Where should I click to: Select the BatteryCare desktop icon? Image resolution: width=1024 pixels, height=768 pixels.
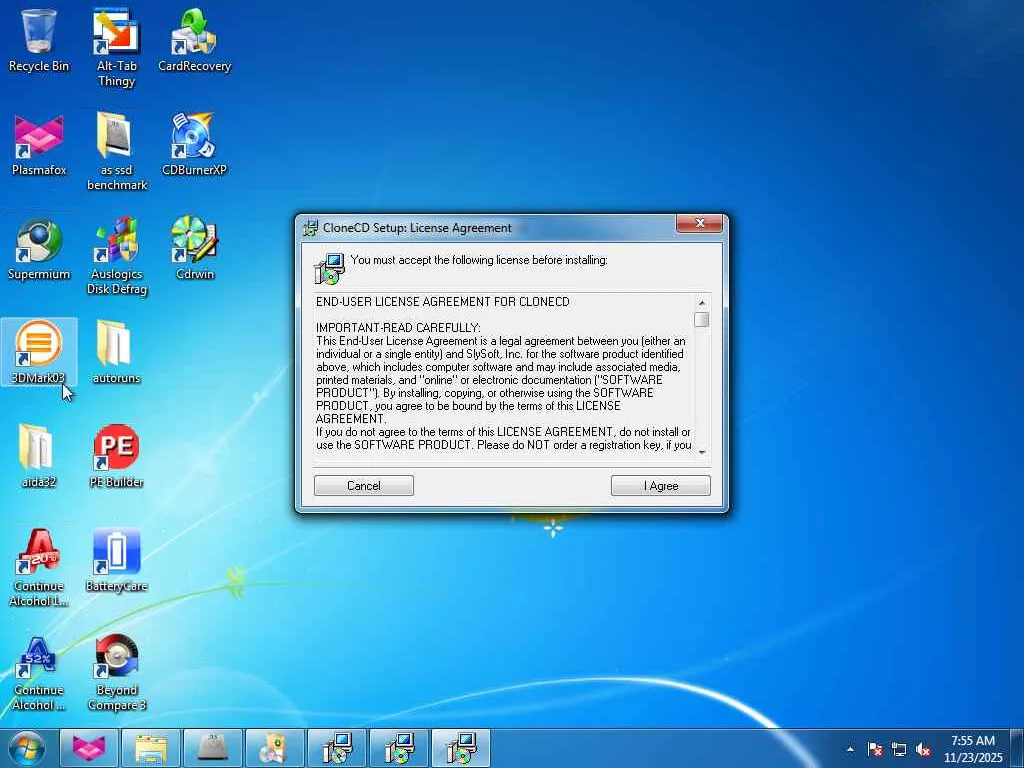click(116, 560)
